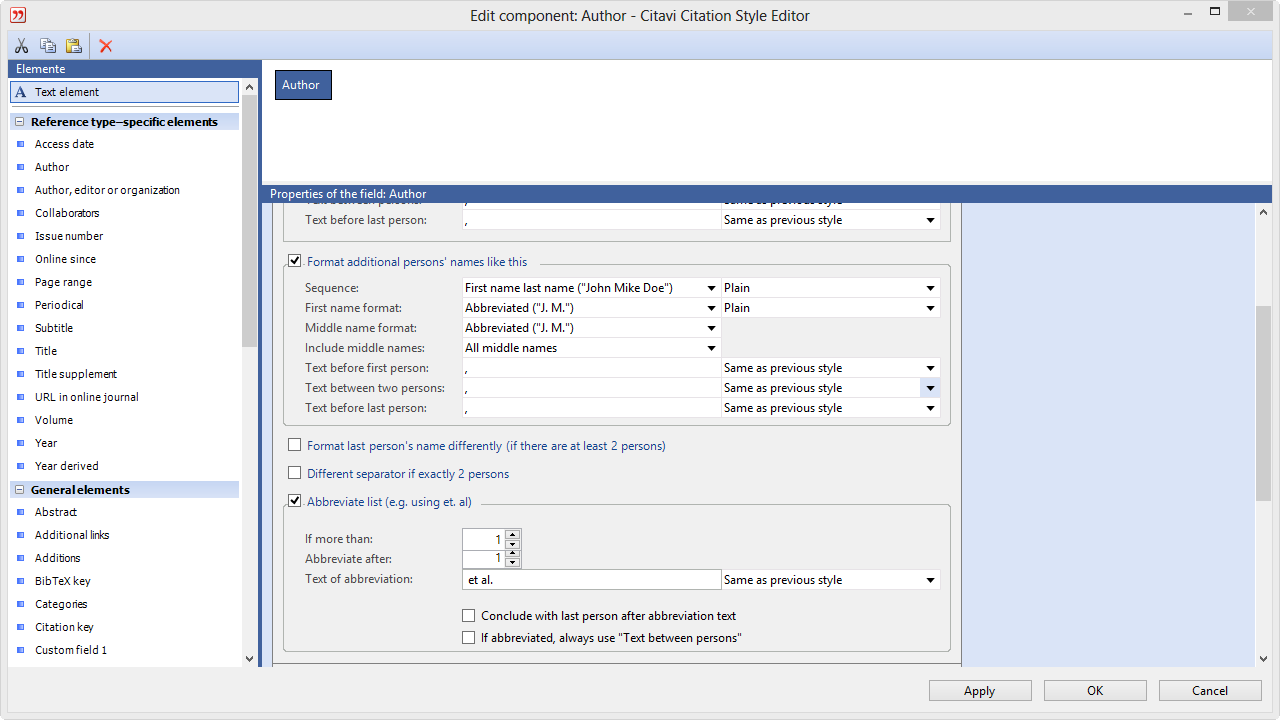The height and width of the screenshot is (720, 1280).
Task: Select the Year derived element
Action: 66,466
